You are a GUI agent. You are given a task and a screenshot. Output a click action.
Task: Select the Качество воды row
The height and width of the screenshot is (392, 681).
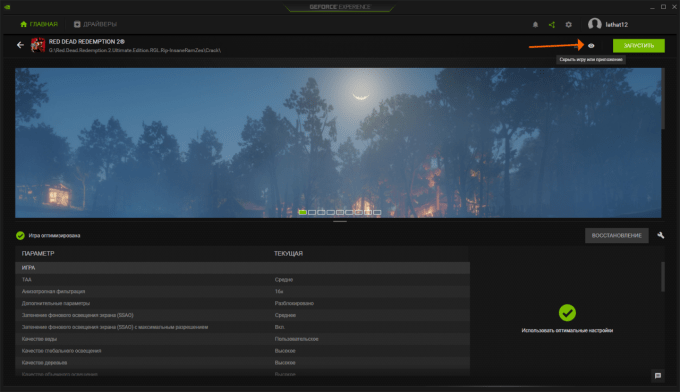tap(242, 339)
